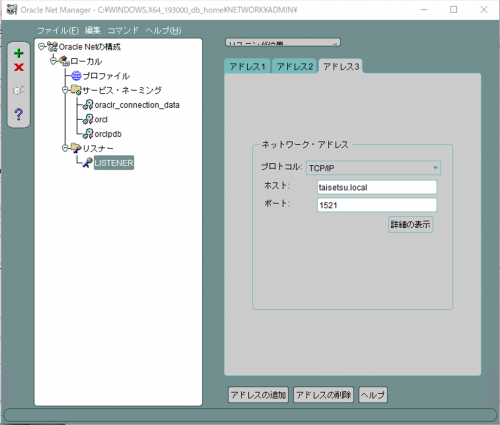Click the プロファイル globe icon
500x425 pixels.
tap(76, 76)
